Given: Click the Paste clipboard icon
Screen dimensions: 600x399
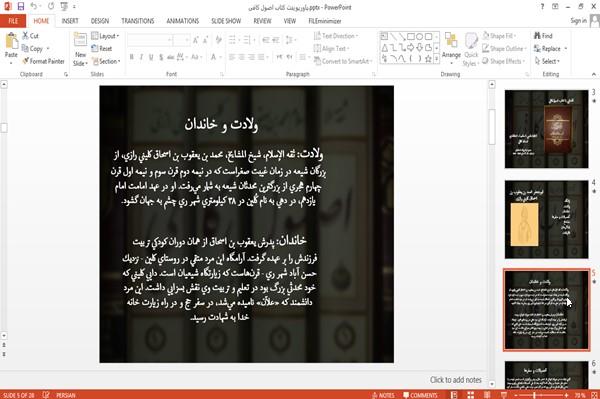Looking at the screenshot, I should click(11, 42).
